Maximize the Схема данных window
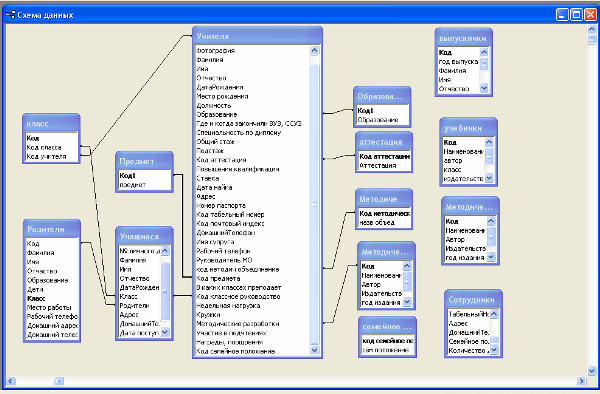The width and height of the screenshot is (600, 394). pos(576,15)
